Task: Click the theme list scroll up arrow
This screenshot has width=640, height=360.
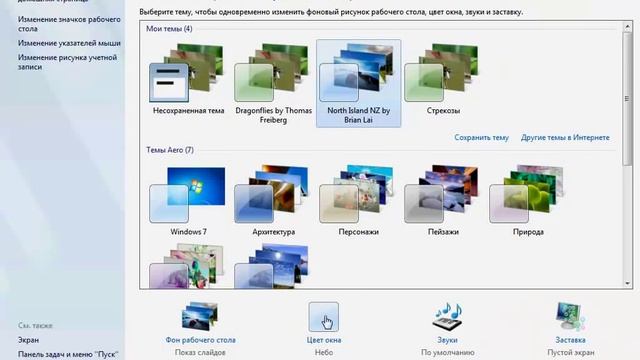Action: 627,27
